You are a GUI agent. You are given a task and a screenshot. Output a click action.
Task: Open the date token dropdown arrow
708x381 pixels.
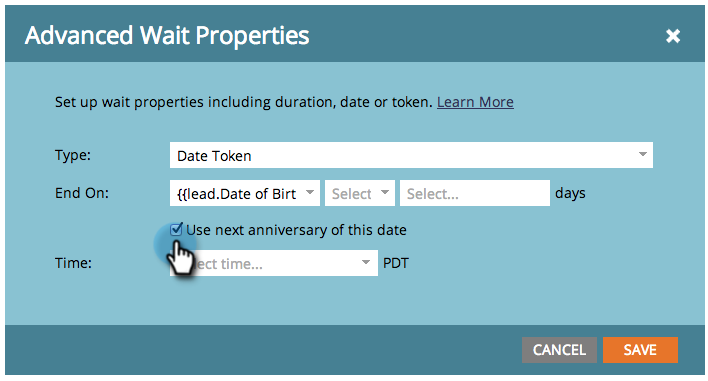[x=310, y=193]
